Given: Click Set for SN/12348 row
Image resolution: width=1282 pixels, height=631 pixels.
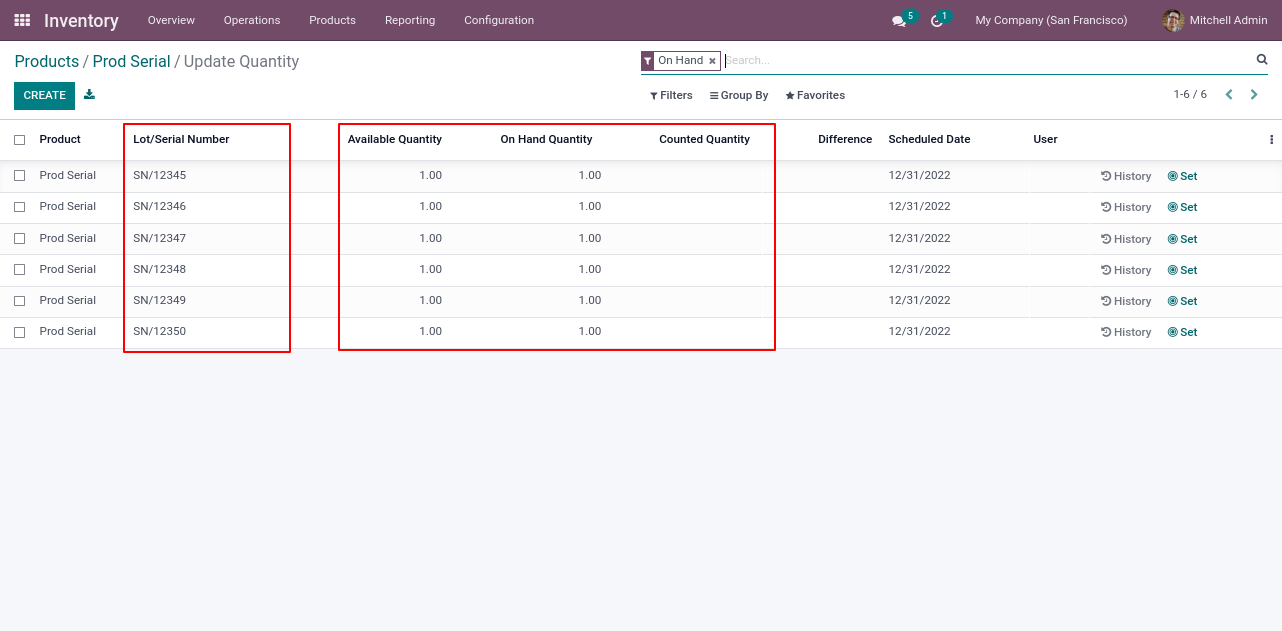Looking at the screenshot, I should 1182,270.
